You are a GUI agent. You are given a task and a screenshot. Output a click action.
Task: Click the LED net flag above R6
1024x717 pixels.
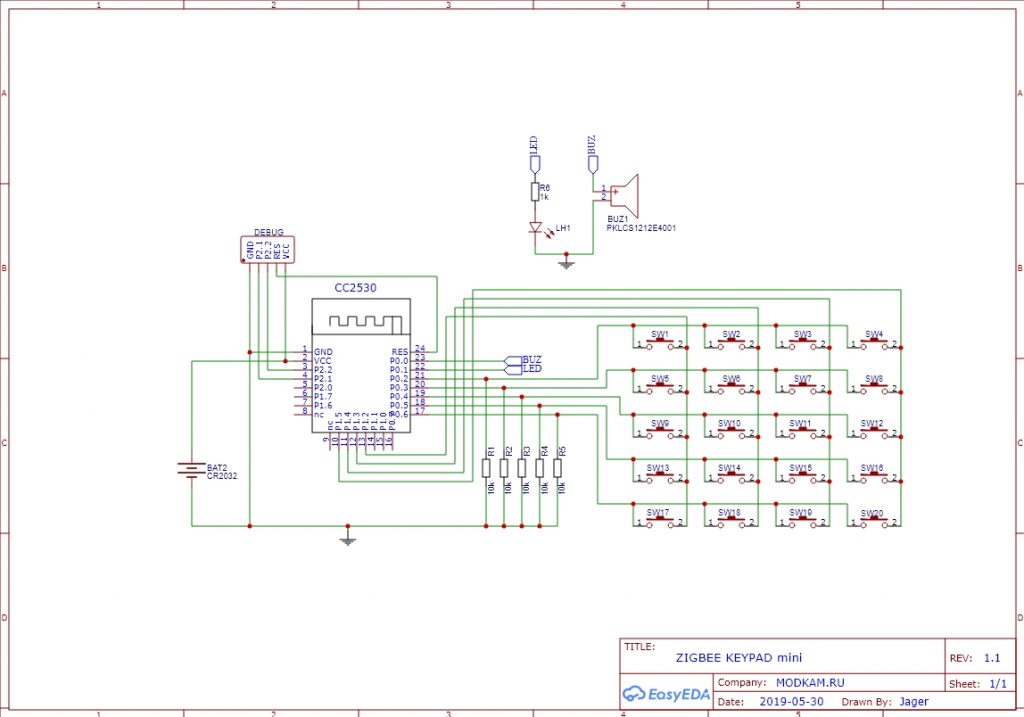(x=535, y=154)
